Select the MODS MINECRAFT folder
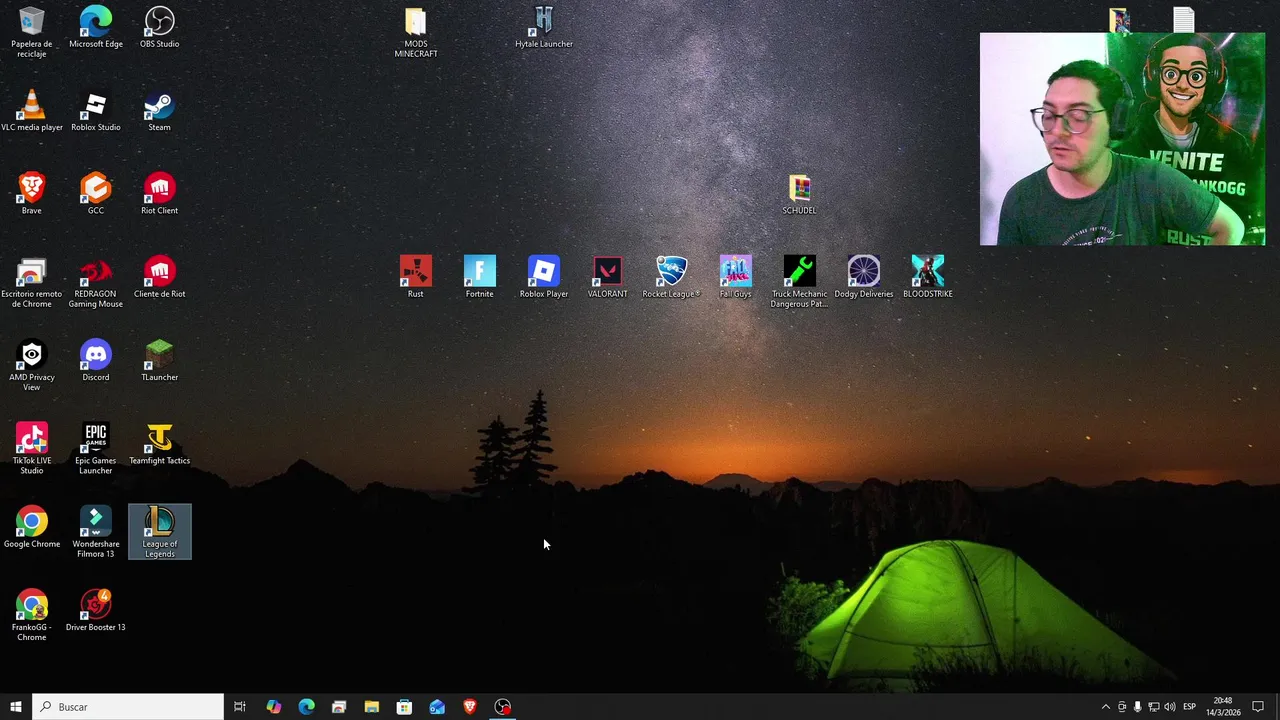The width and height of the screenshot is (1280, 720). tap(416, 32)
